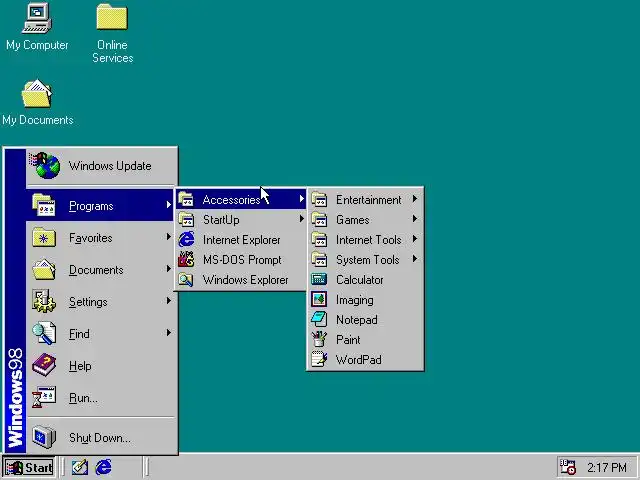Click the Imaging icon in Accessories
640x480 pixels.
point(319,300)
